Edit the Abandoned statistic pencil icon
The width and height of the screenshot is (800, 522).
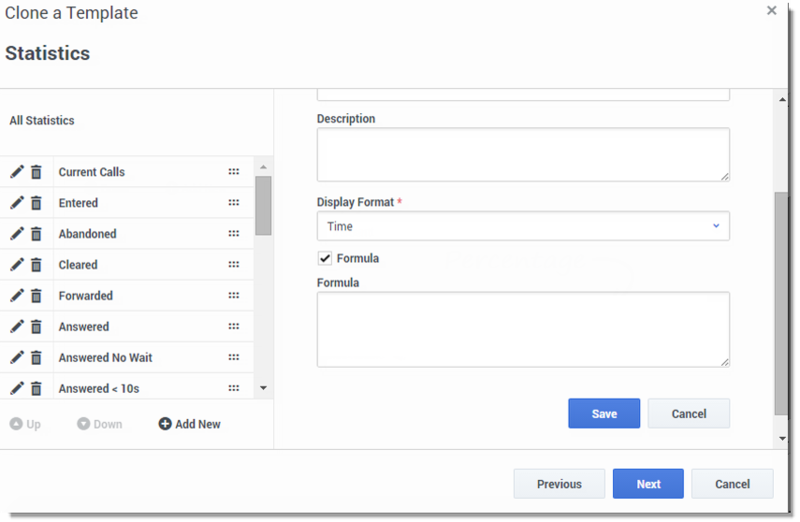(17, 234)
